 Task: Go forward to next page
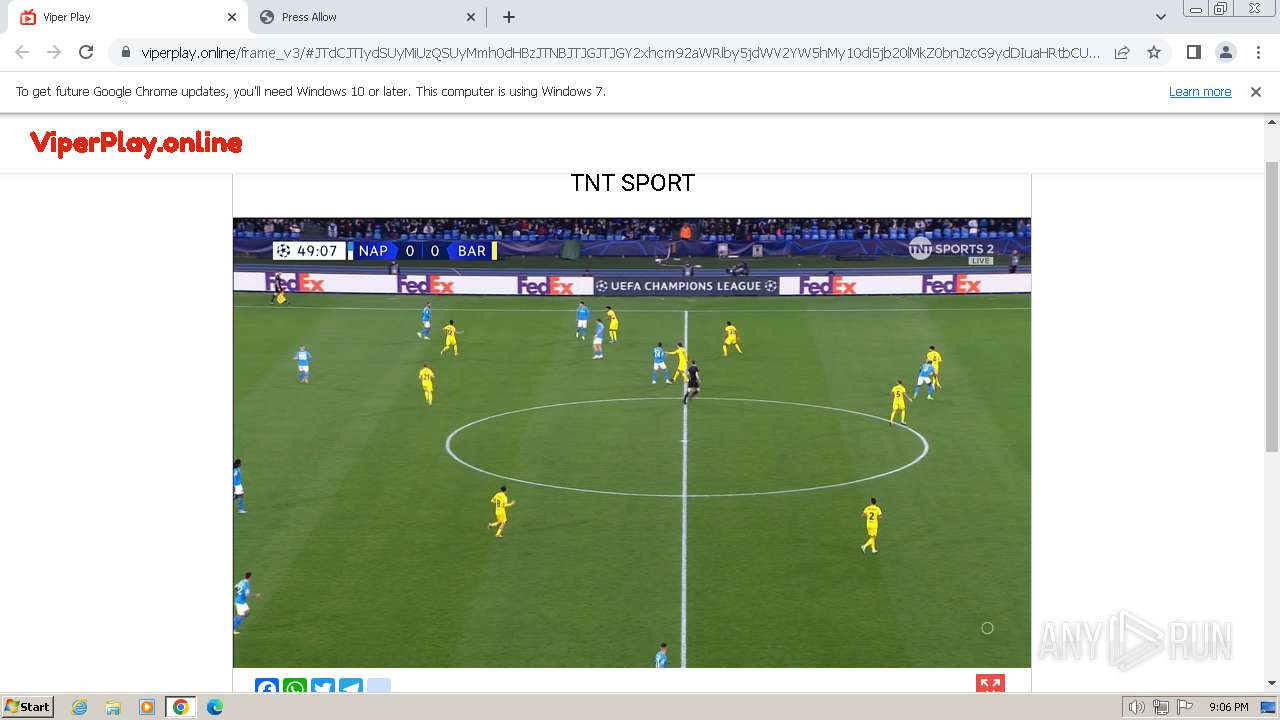tap(54, 53)
